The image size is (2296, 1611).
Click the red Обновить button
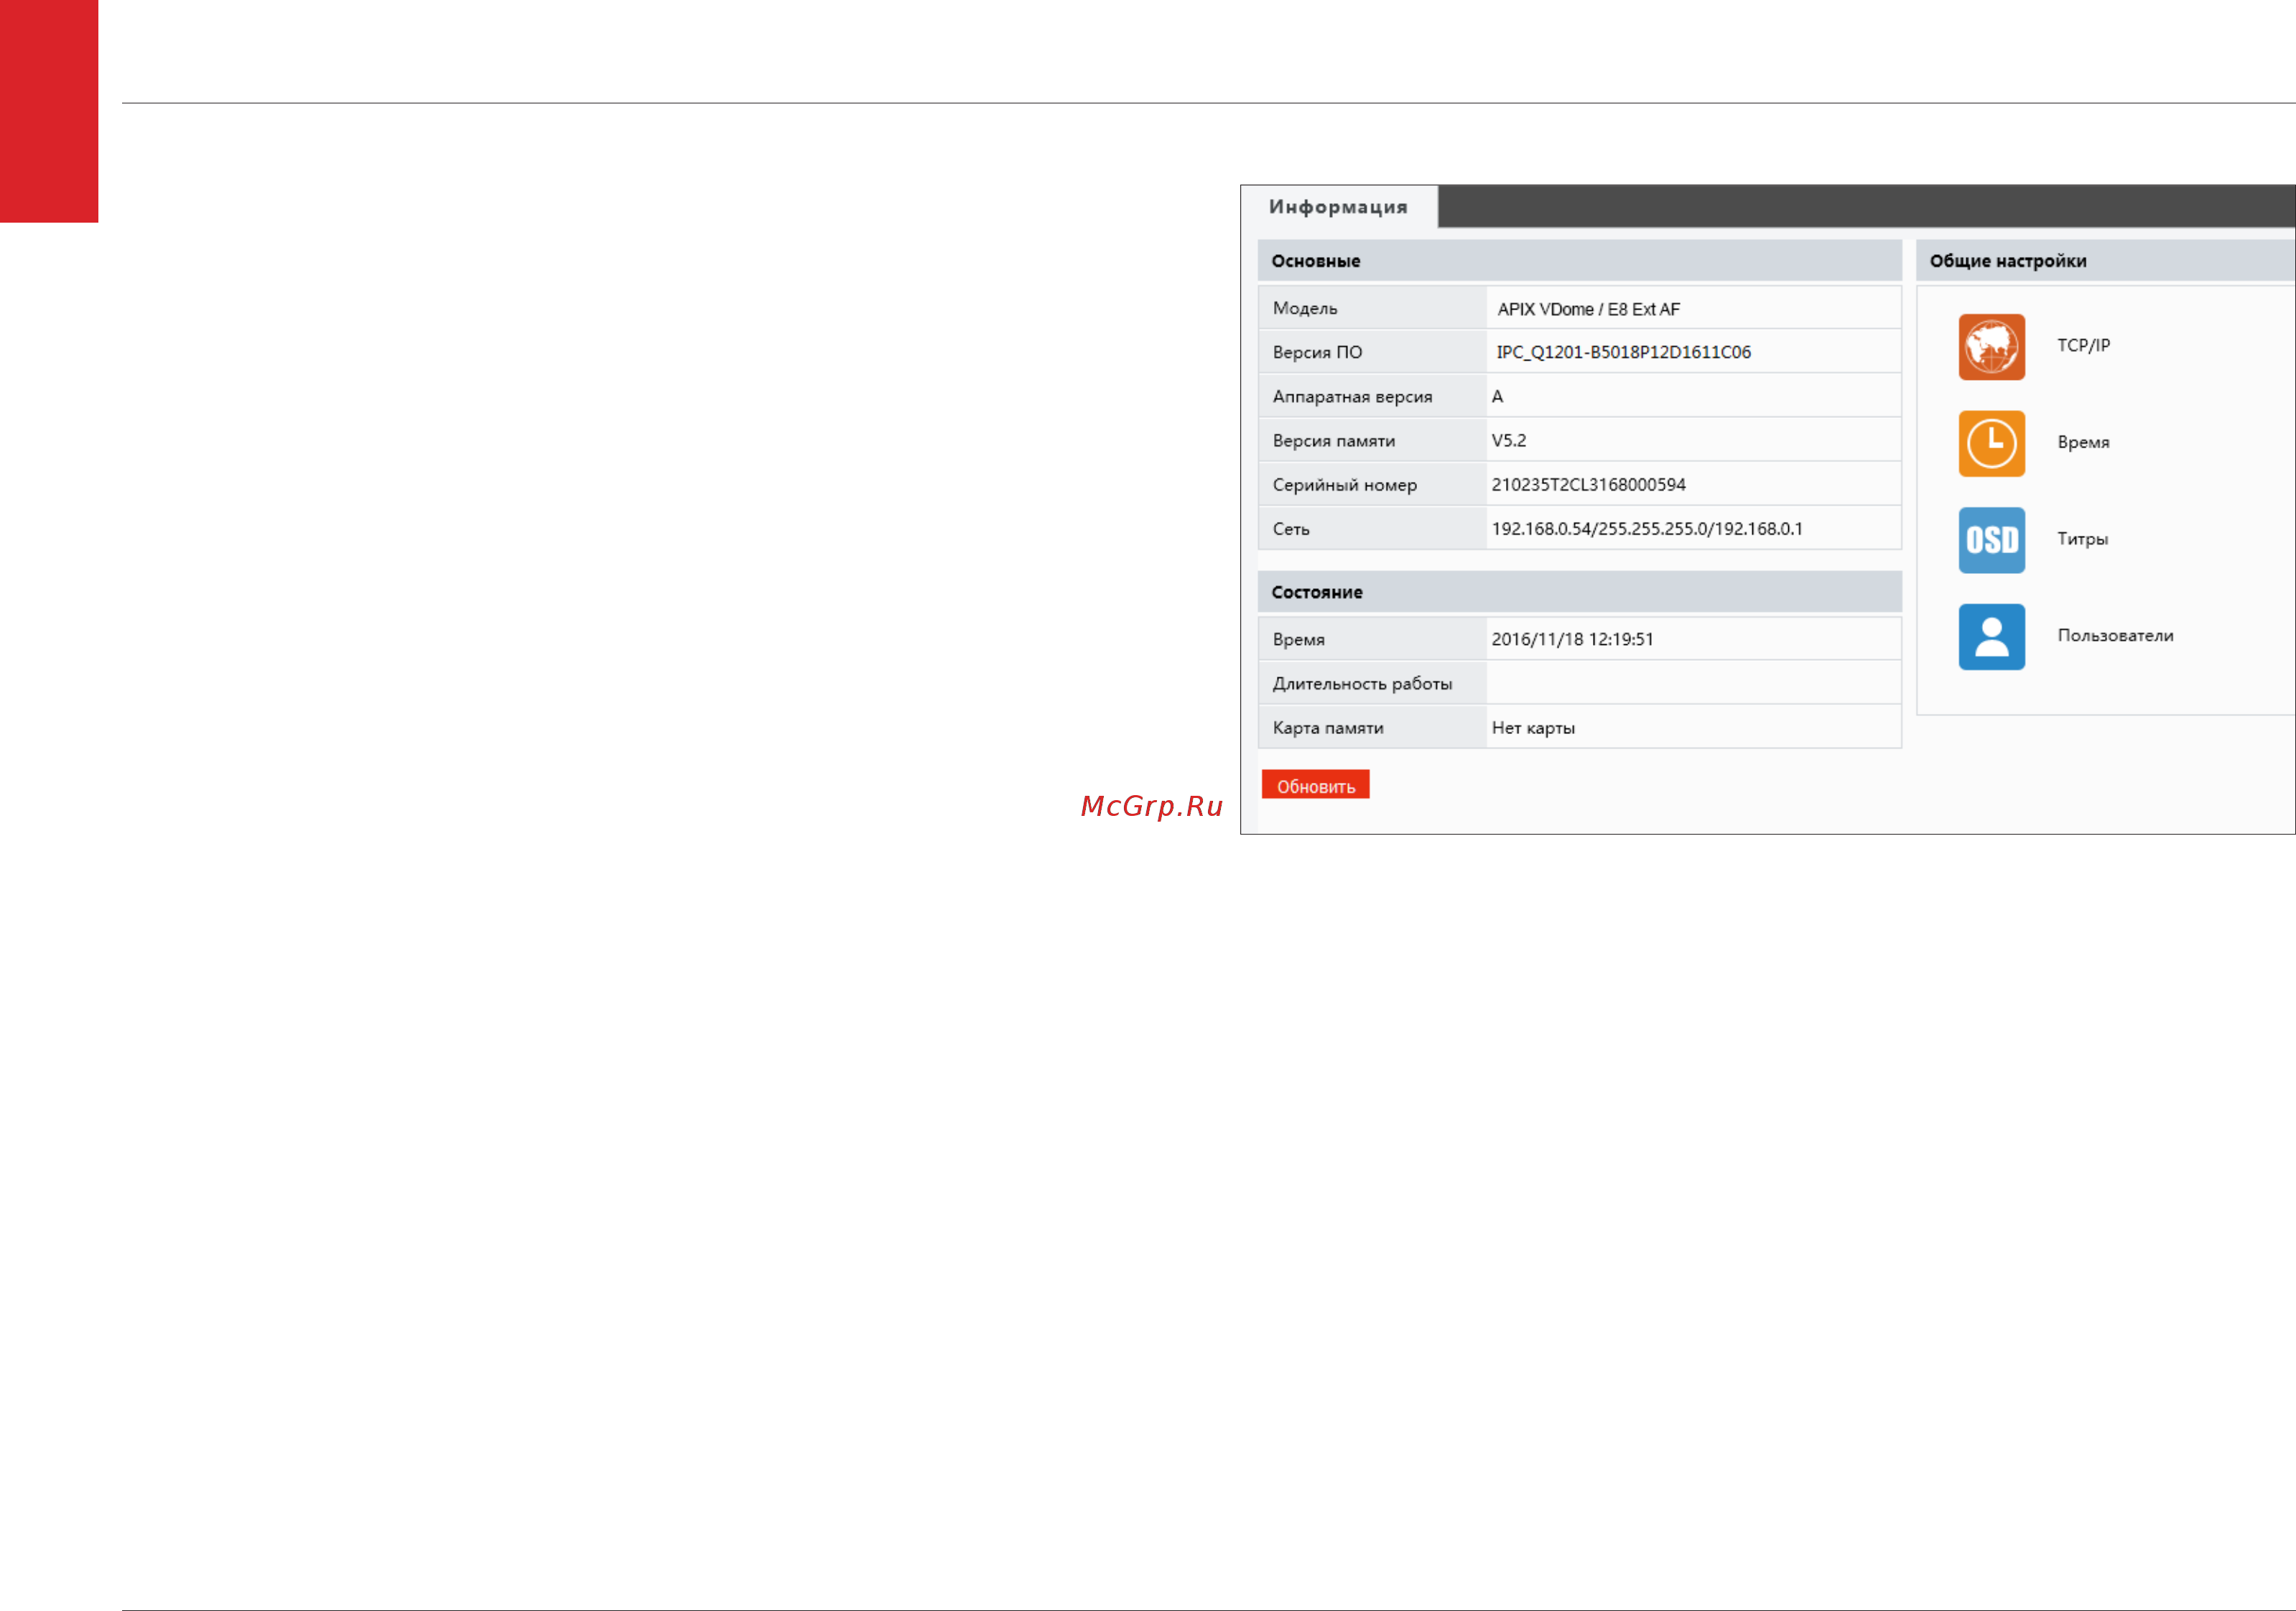pyautogui.click(x=1315, y=785)
